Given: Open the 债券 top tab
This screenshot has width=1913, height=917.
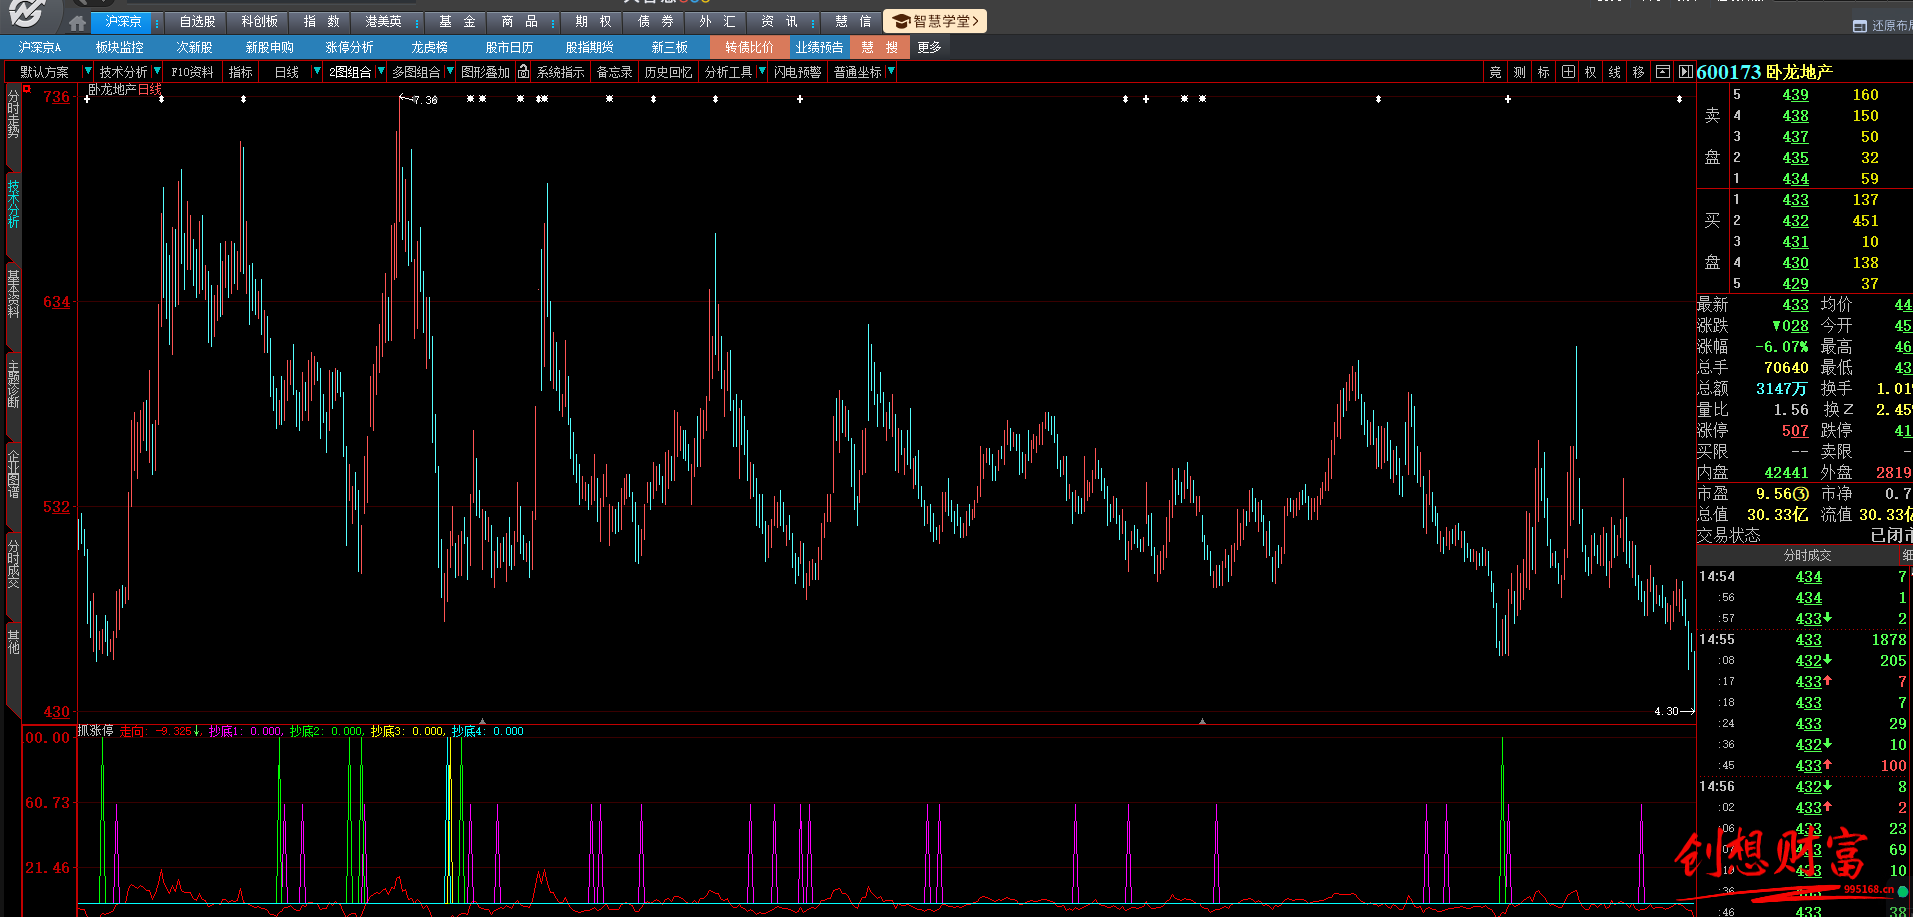Looking at the screenshot, I should [x=655, y=21].
